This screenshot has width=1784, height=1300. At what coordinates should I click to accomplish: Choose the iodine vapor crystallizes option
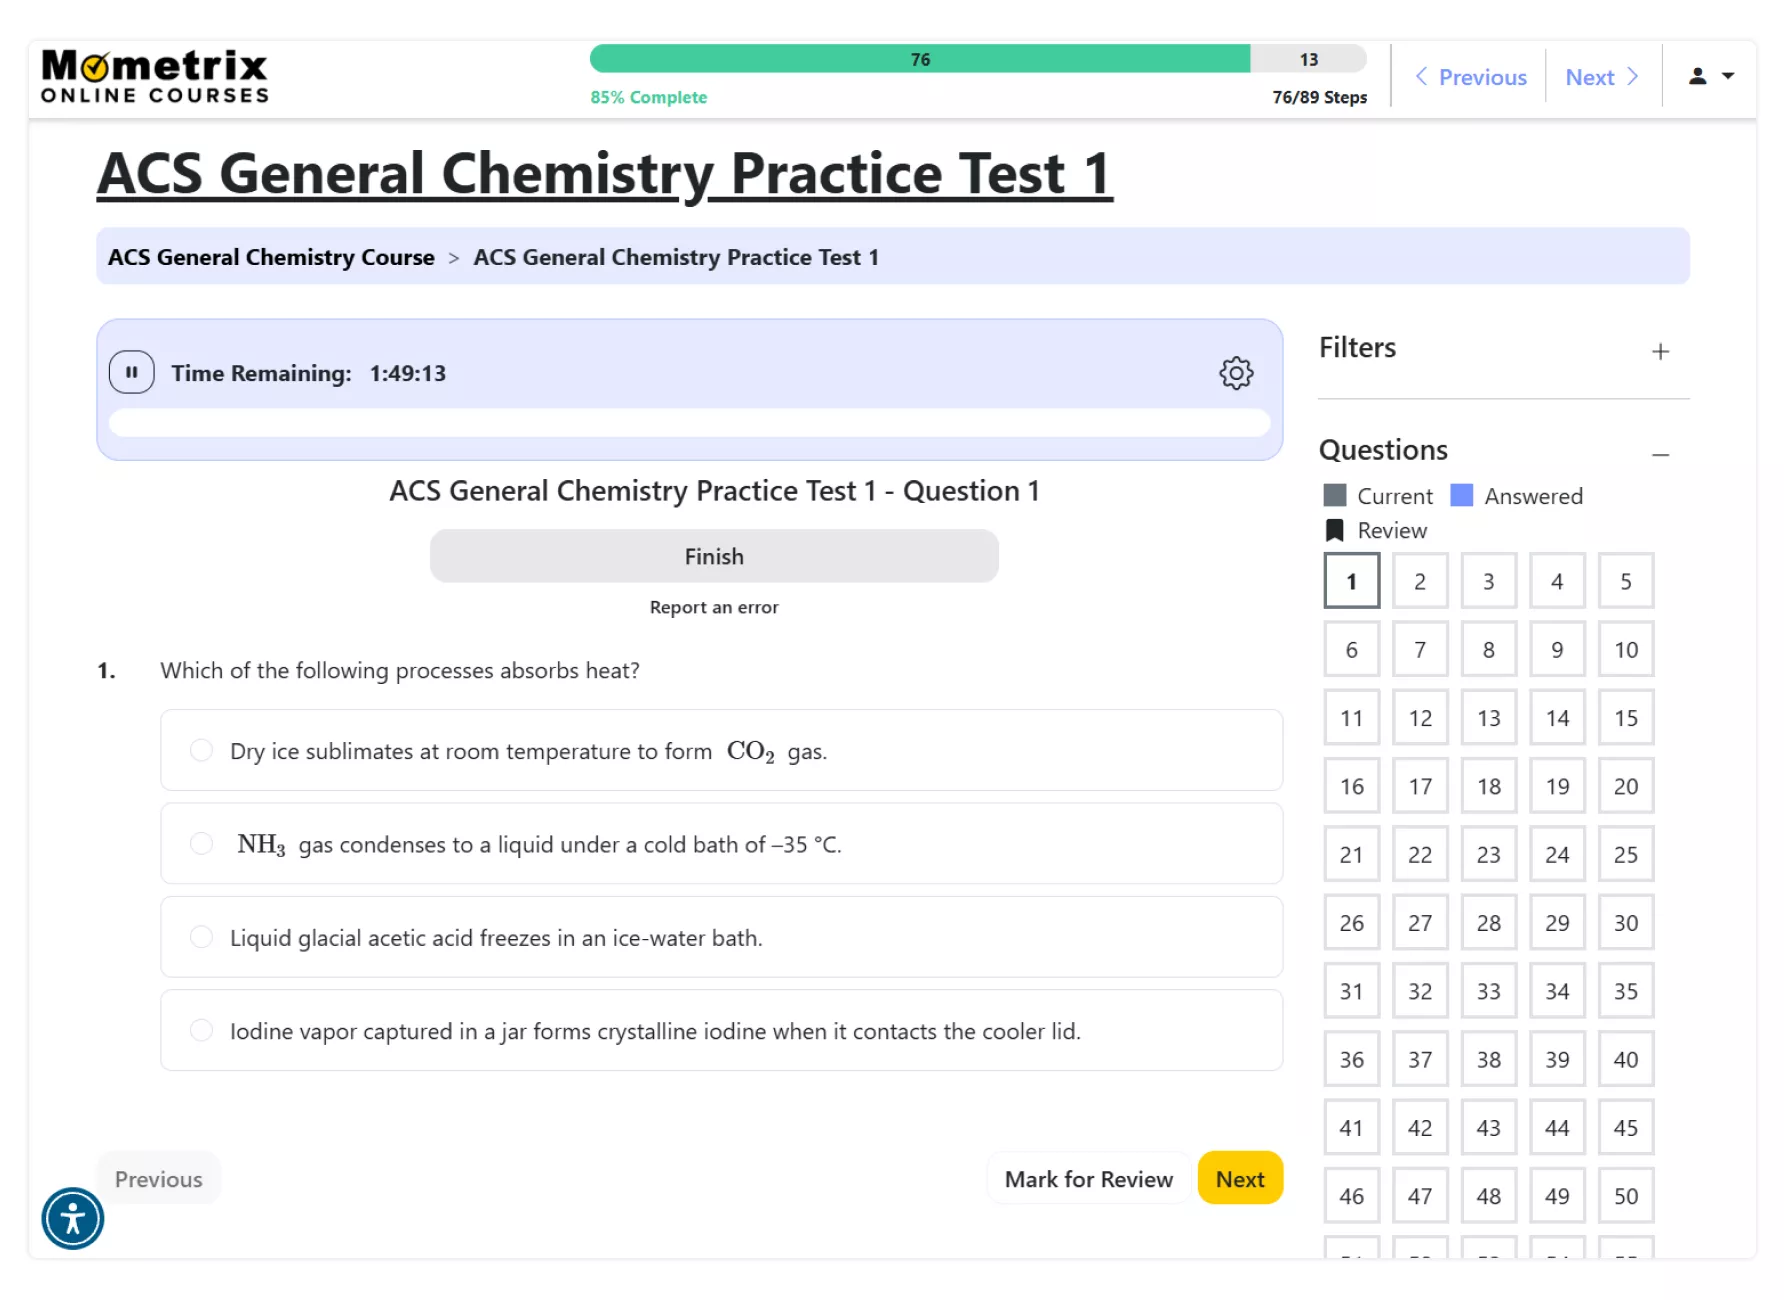click(202, 1031)
